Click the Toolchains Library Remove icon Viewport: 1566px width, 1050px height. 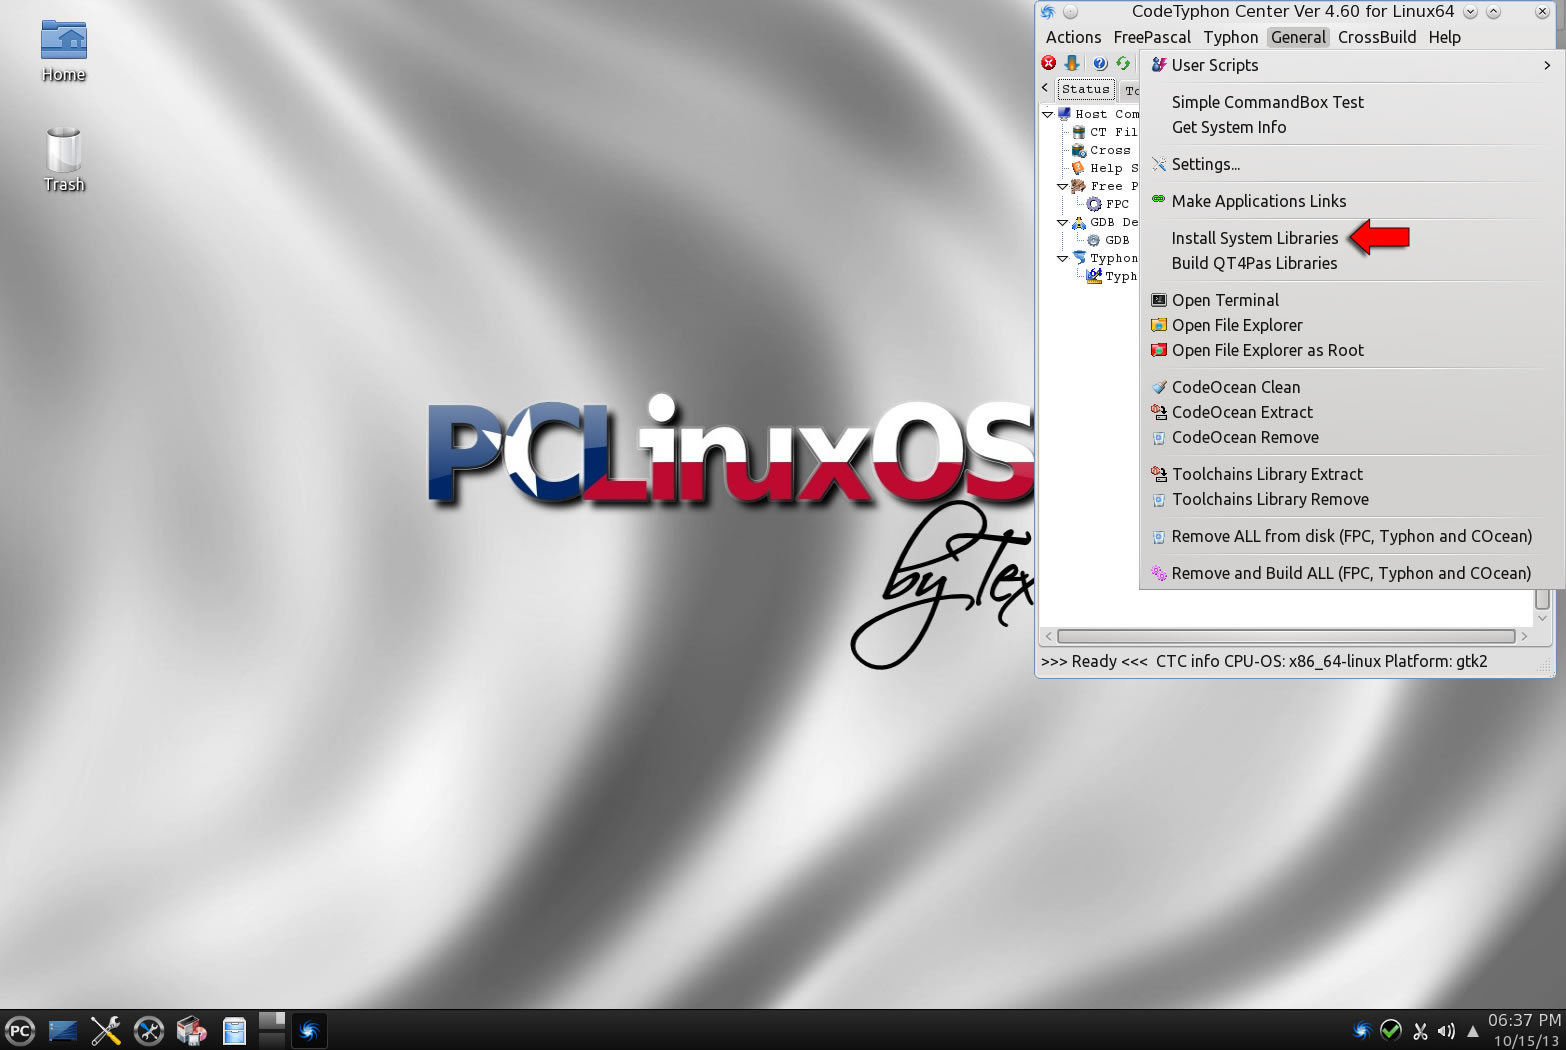pyautogui.click(x=1159, y=499)
